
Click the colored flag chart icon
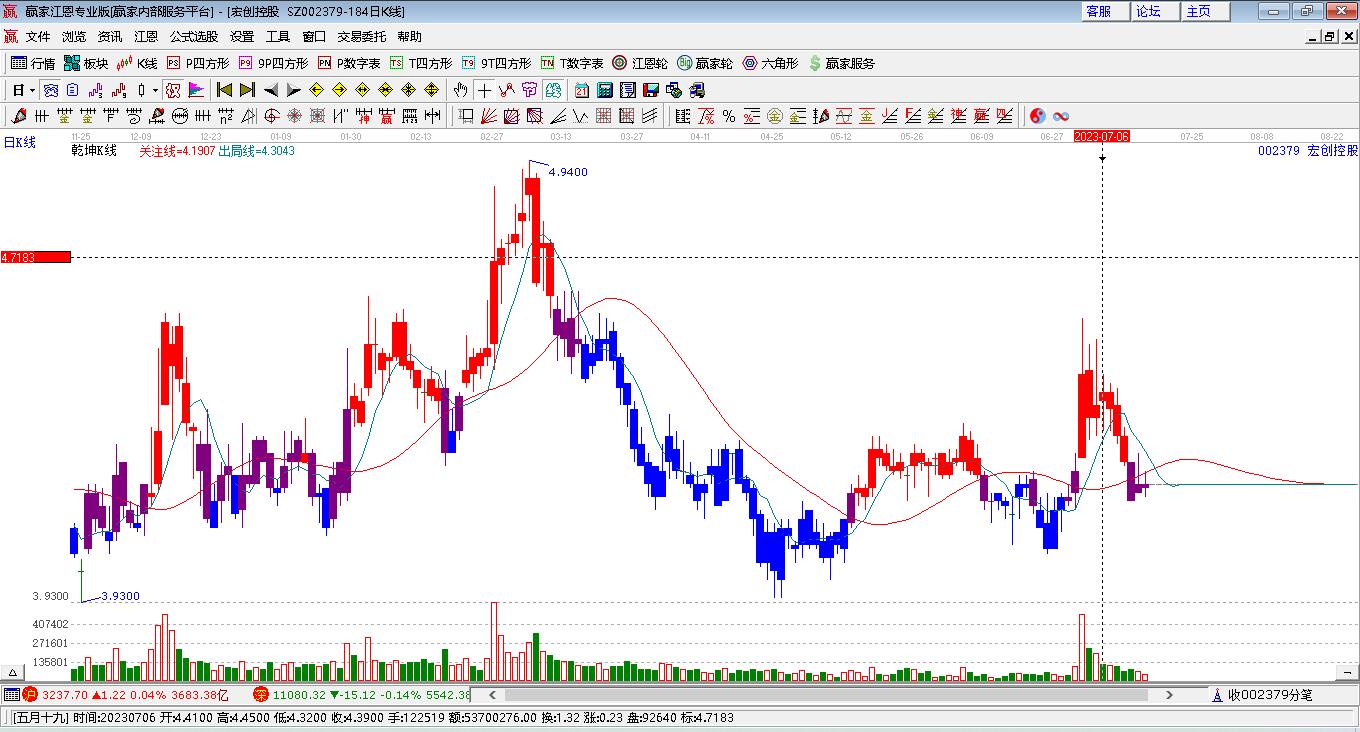(x=197, y=90)
